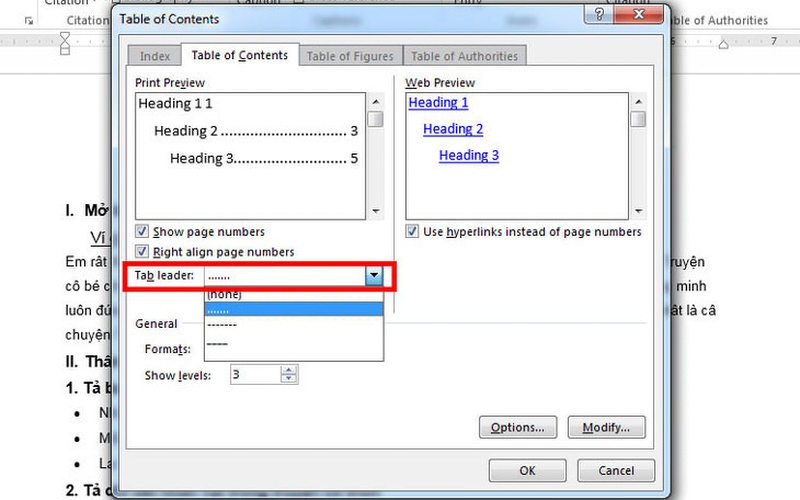Click Print Preview scrollbar thumb
The image size is (800, 500).
click(x=376, y=119)
